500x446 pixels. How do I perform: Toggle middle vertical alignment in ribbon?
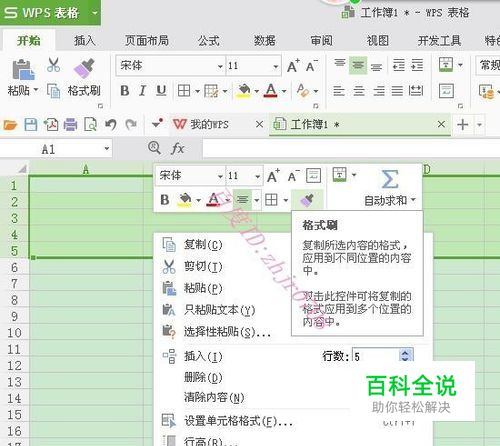click(358, 65)
